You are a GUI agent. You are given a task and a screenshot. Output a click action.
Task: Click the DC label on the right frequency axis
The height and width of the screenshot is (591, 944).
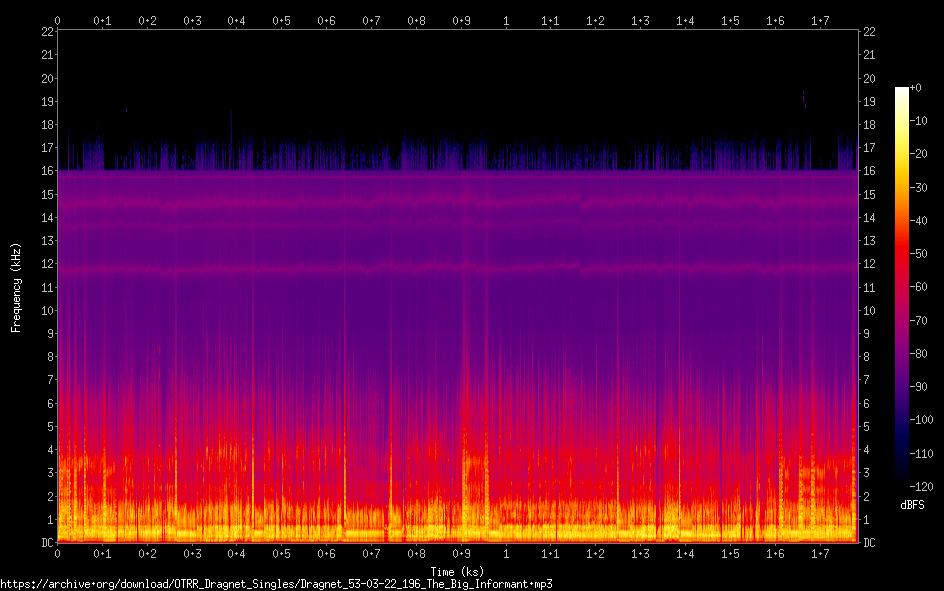pos(870,543)
